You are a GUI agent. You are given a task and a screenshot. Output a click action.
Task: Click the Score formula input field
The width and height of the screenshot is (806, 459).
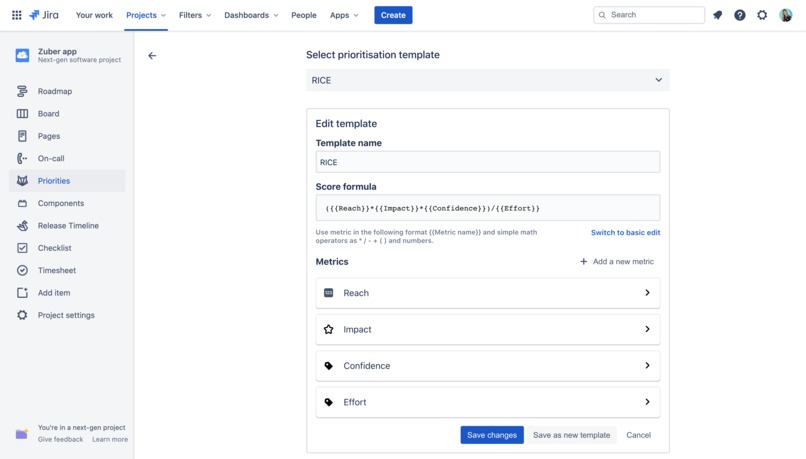(488, 208)
